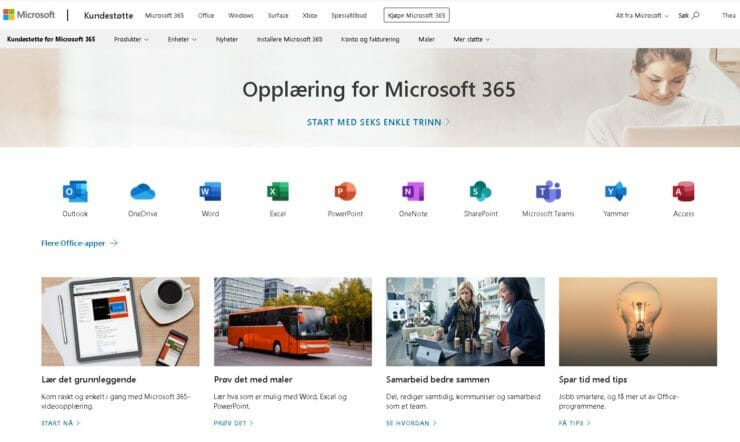Click the OneDrive cloud icon
740x442 pixels.
pos(143,192)
